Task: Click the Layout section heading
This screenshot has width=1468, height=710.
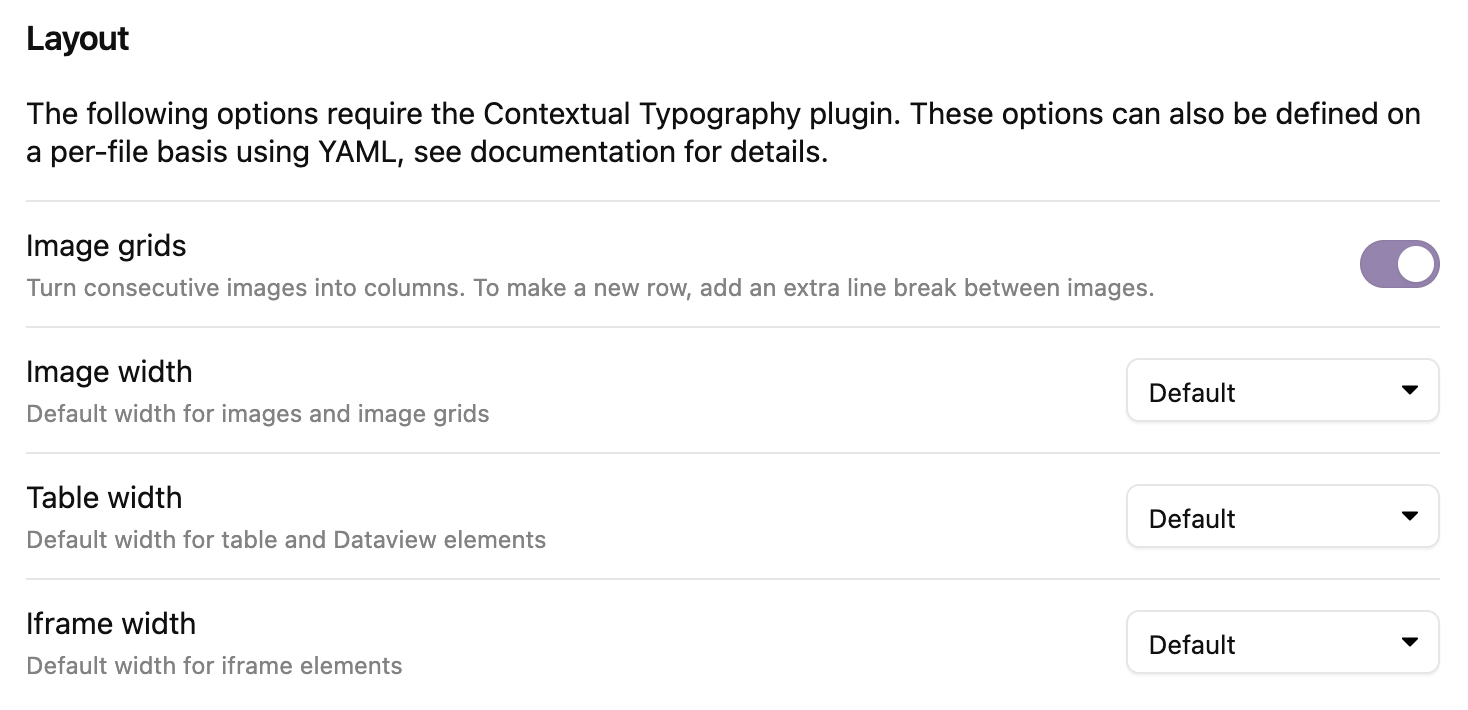Action: click(78, 38)
